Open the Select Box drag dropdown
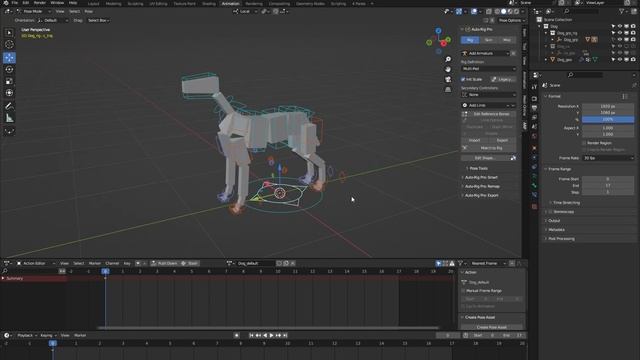Image resolution: width=640 pixels, height=360 pixels. tap(99, 20)
